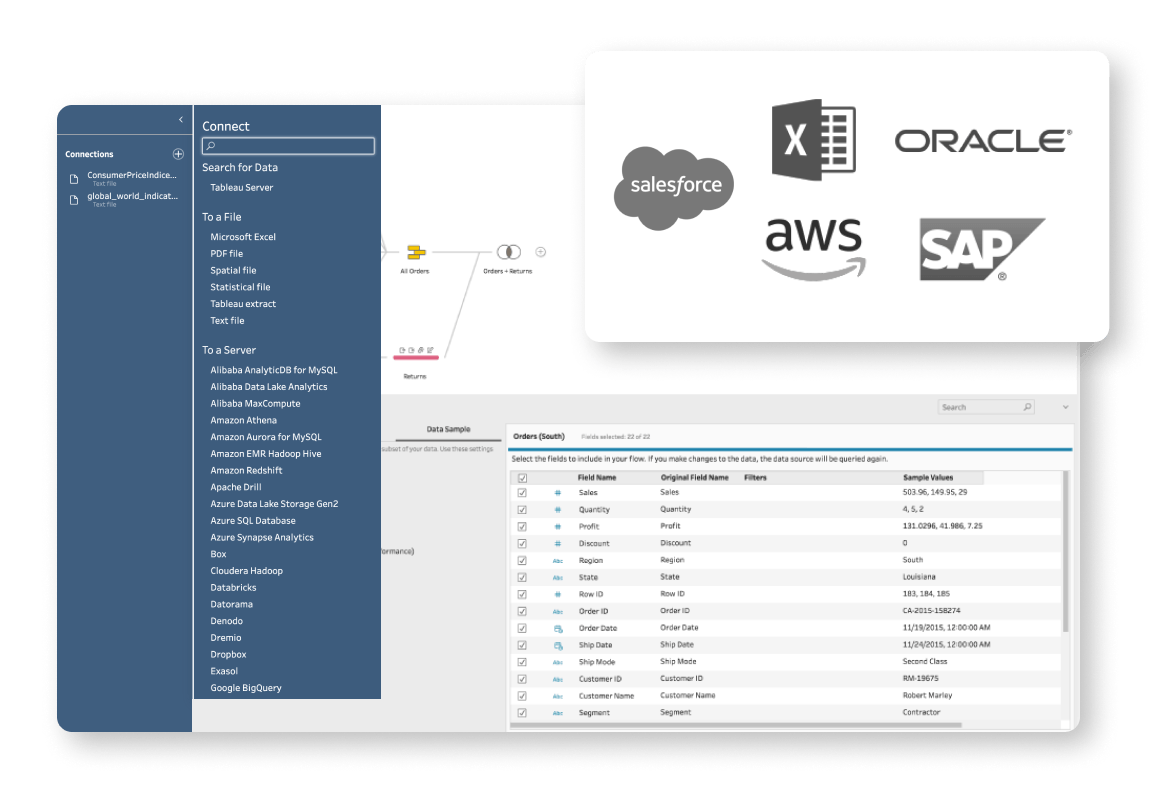Connect to a Tableau extract
The image size is (1170, 801).
[243, 304]
